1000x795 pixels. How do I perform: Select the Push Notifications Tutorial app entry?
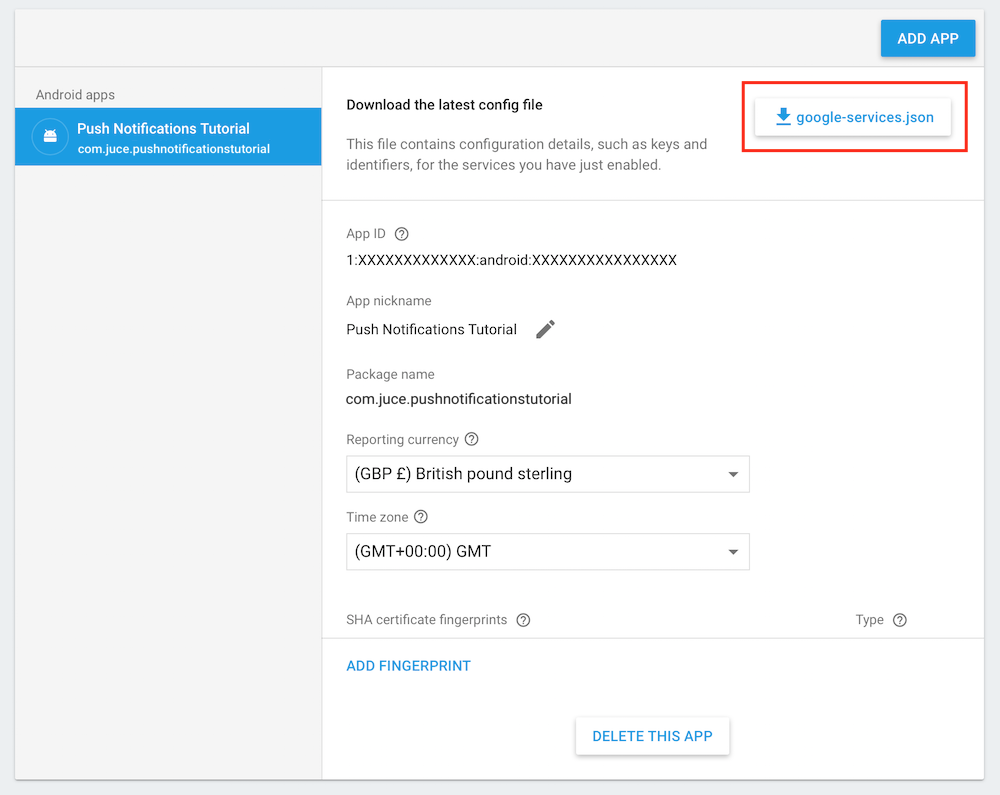coord(168,136)
